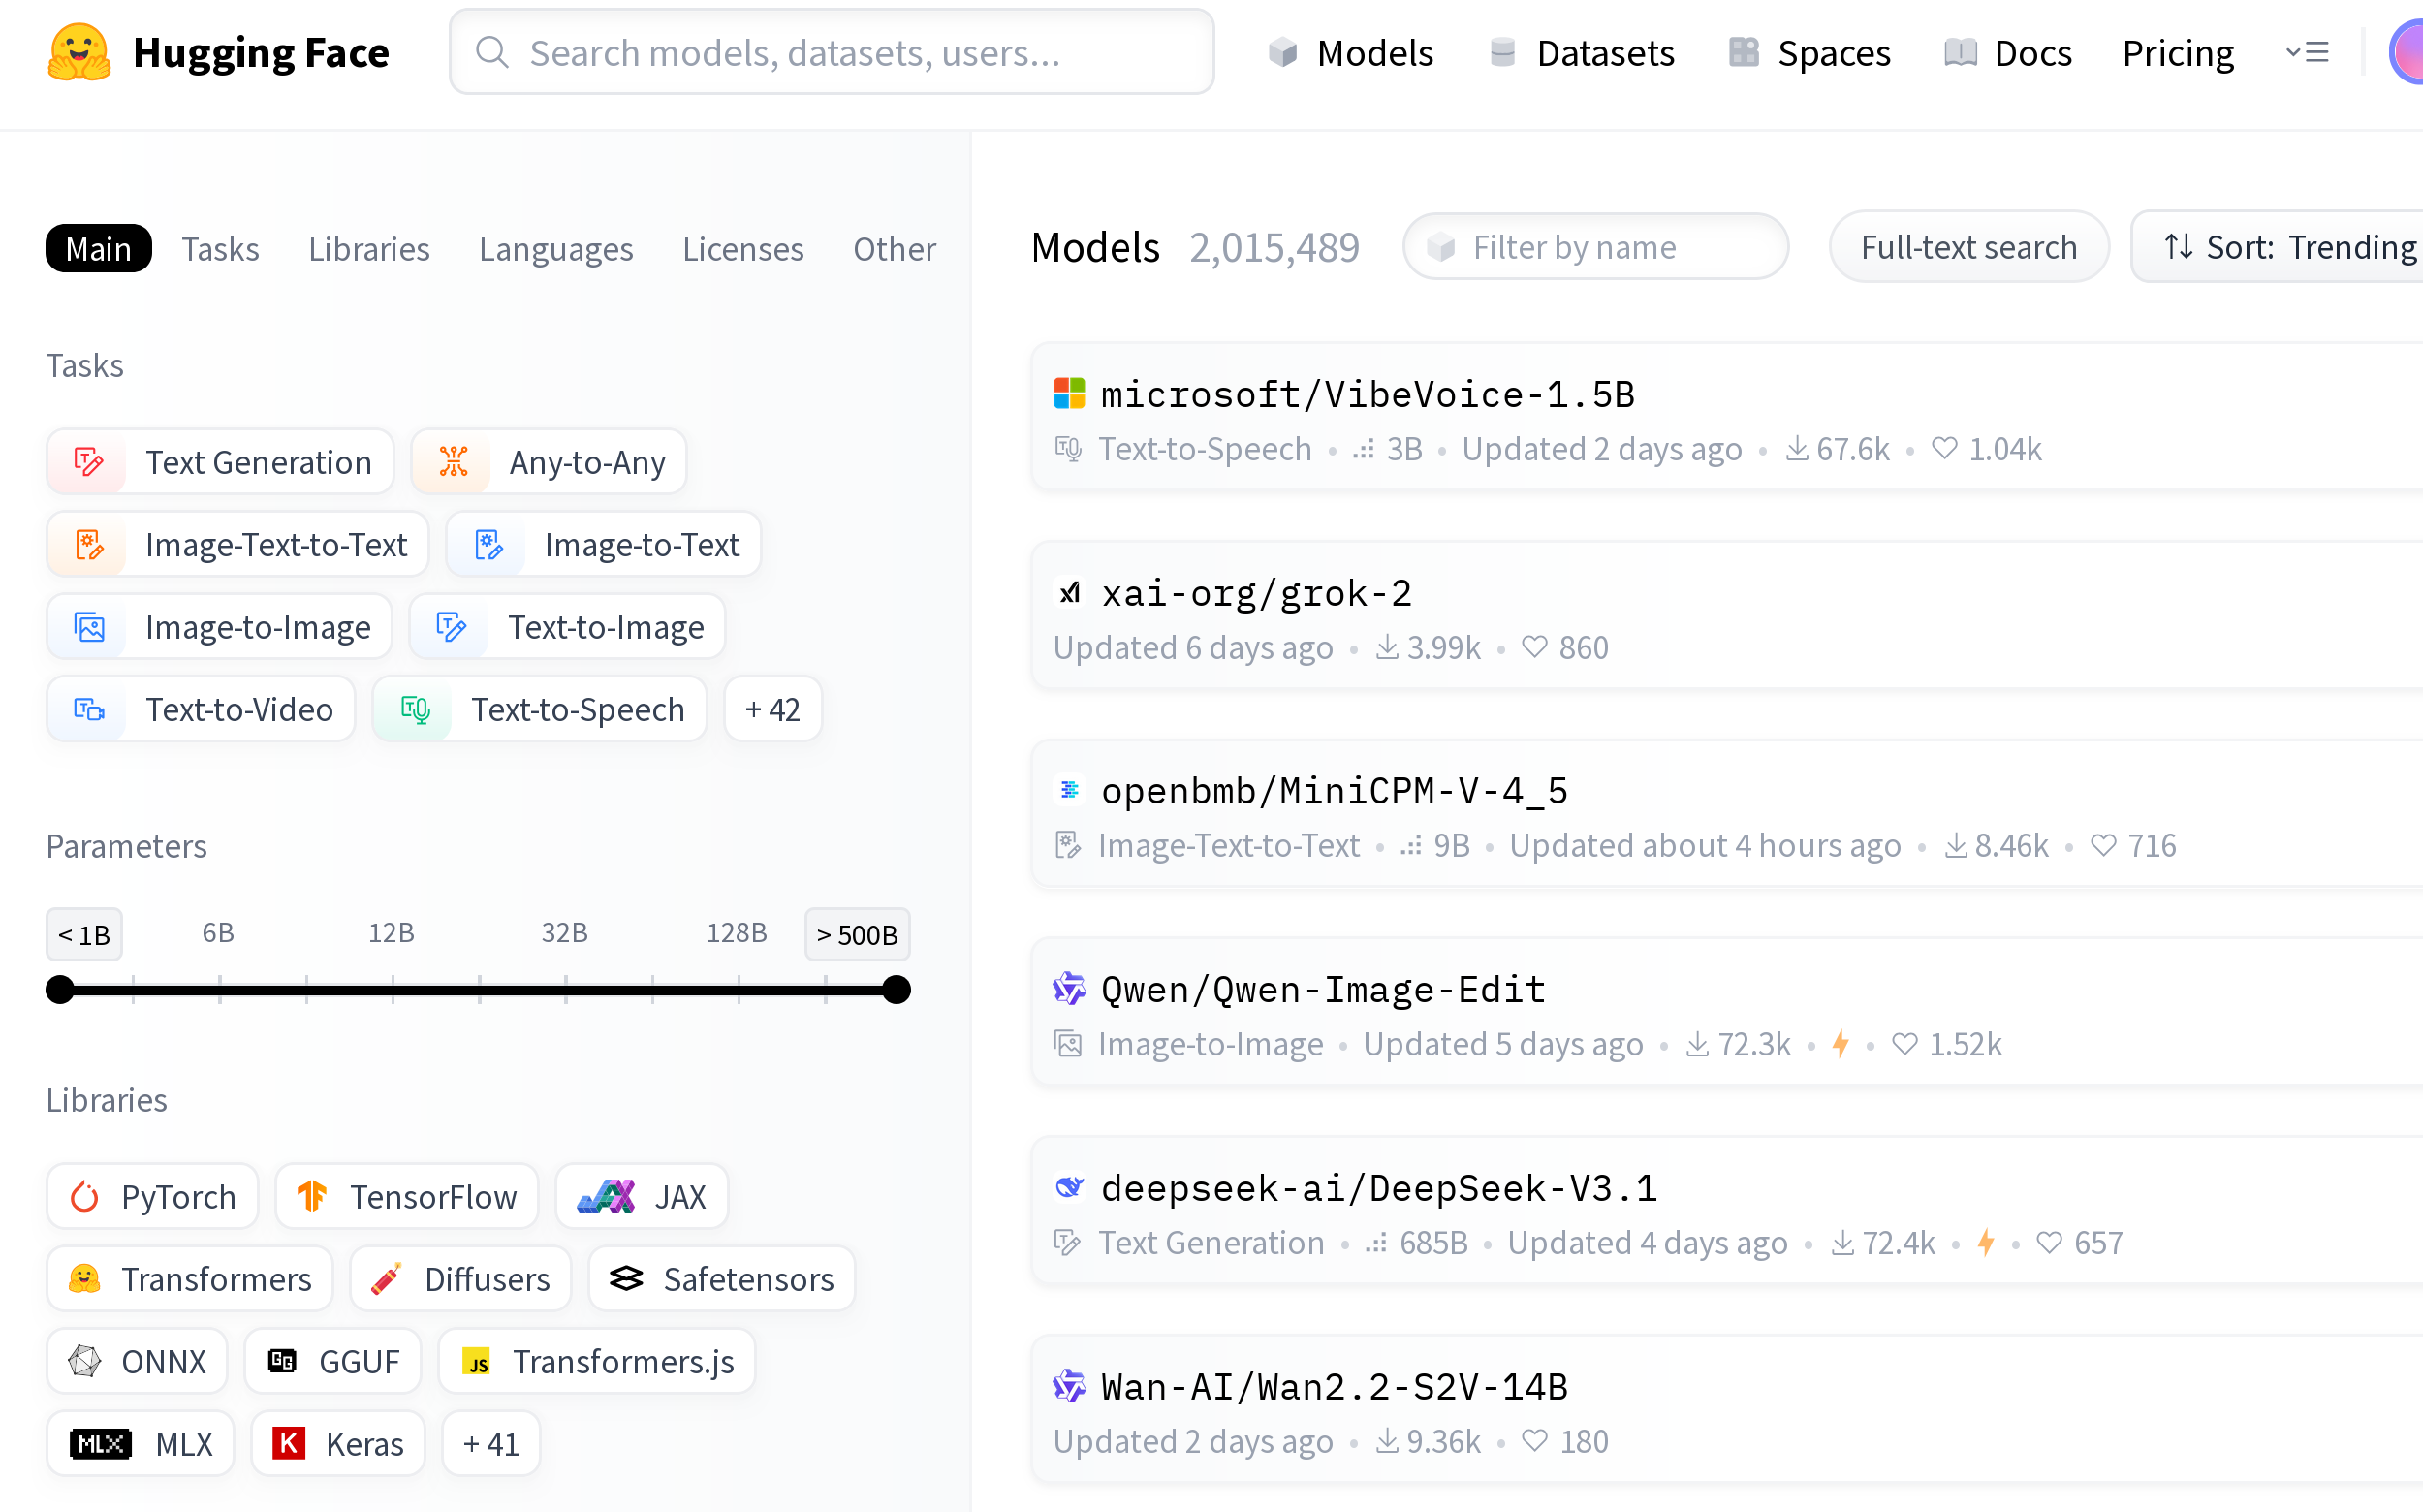The width and height of the screenshot is (2423, 1512).
Task: Switch to the Libraries filter tab
Action: click(x=369, y=248)
